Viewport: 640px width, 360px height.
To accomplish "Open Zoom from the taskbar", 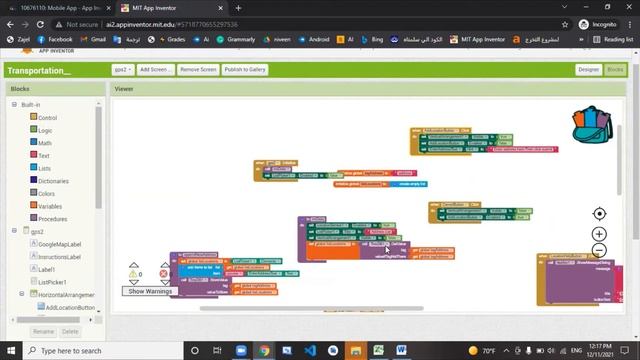I will pos(241,351).
